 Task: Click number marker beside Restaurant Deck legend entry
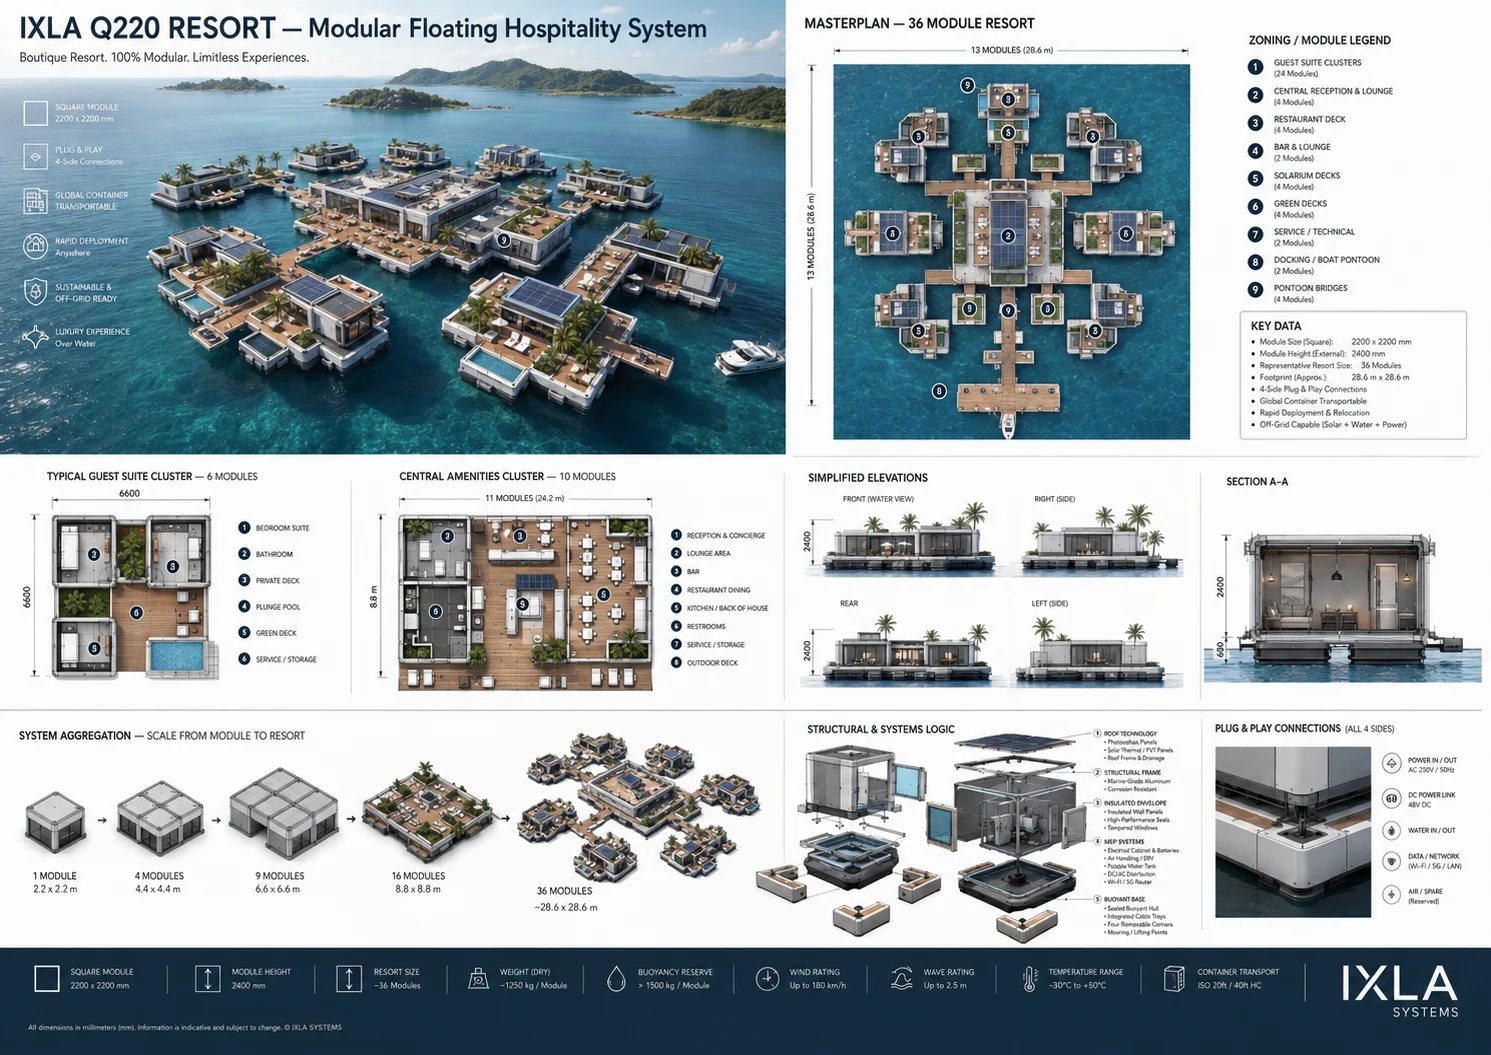click(x=1255, y=123)
